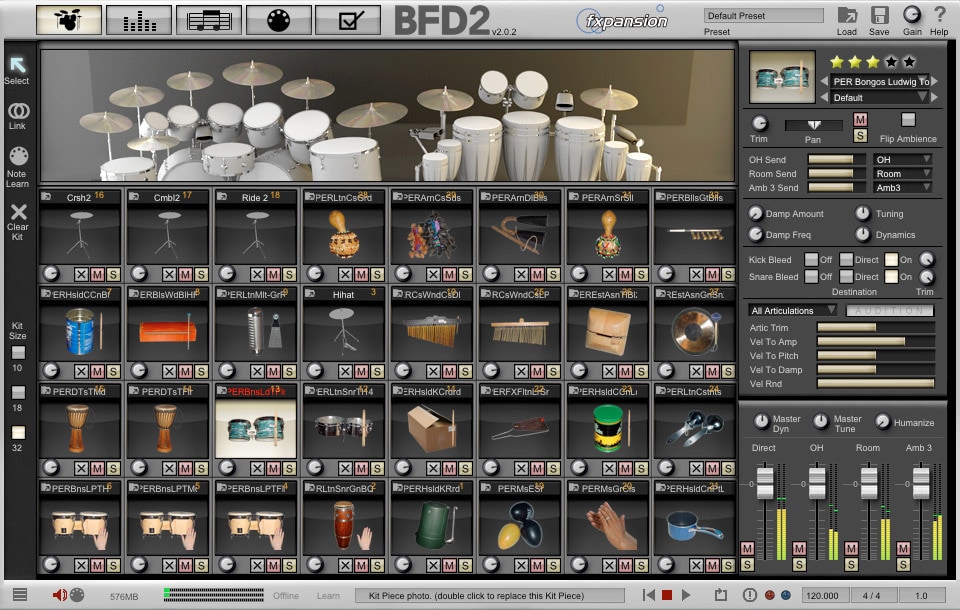
Task: Open the Room Send output dropdown
Action: (902, 173)
